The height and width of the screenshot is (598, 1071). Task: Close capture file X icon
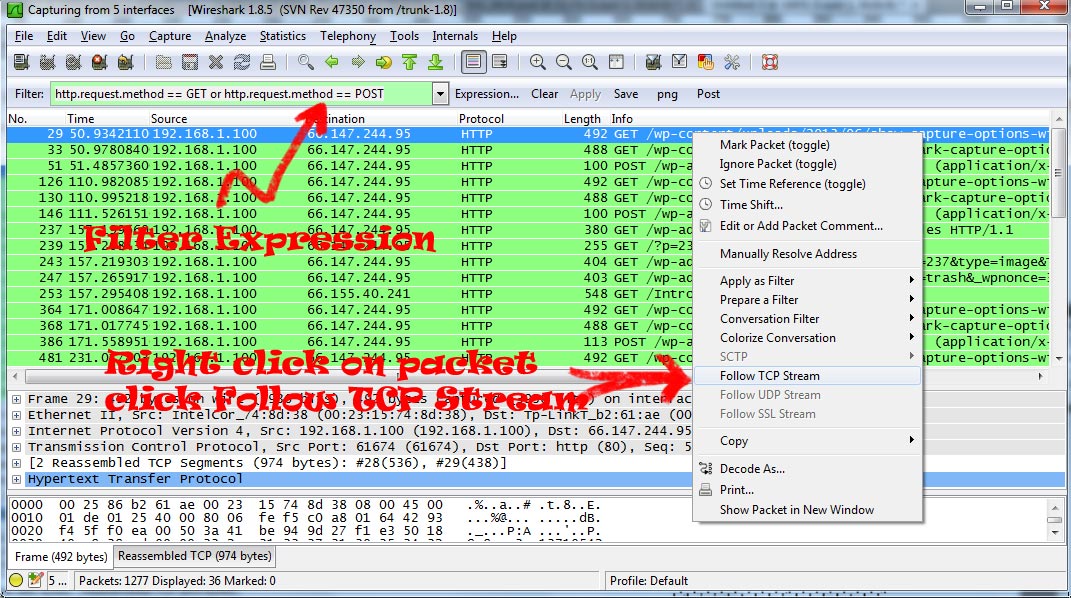(x=216, y=63)
